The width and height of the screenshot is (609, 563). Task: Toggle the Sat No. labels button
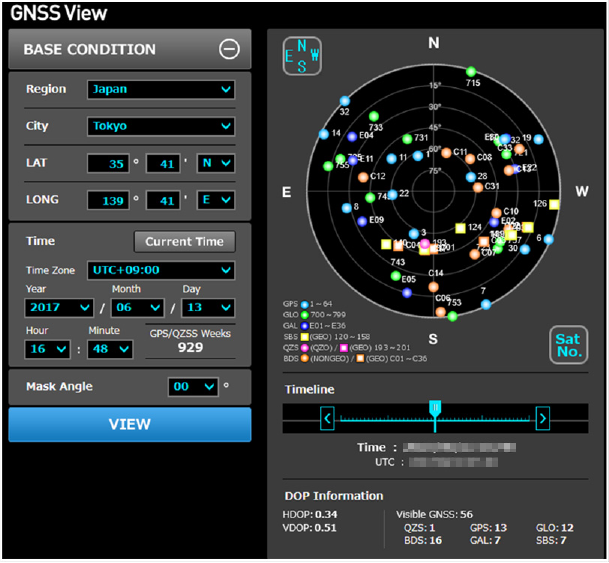569,345
